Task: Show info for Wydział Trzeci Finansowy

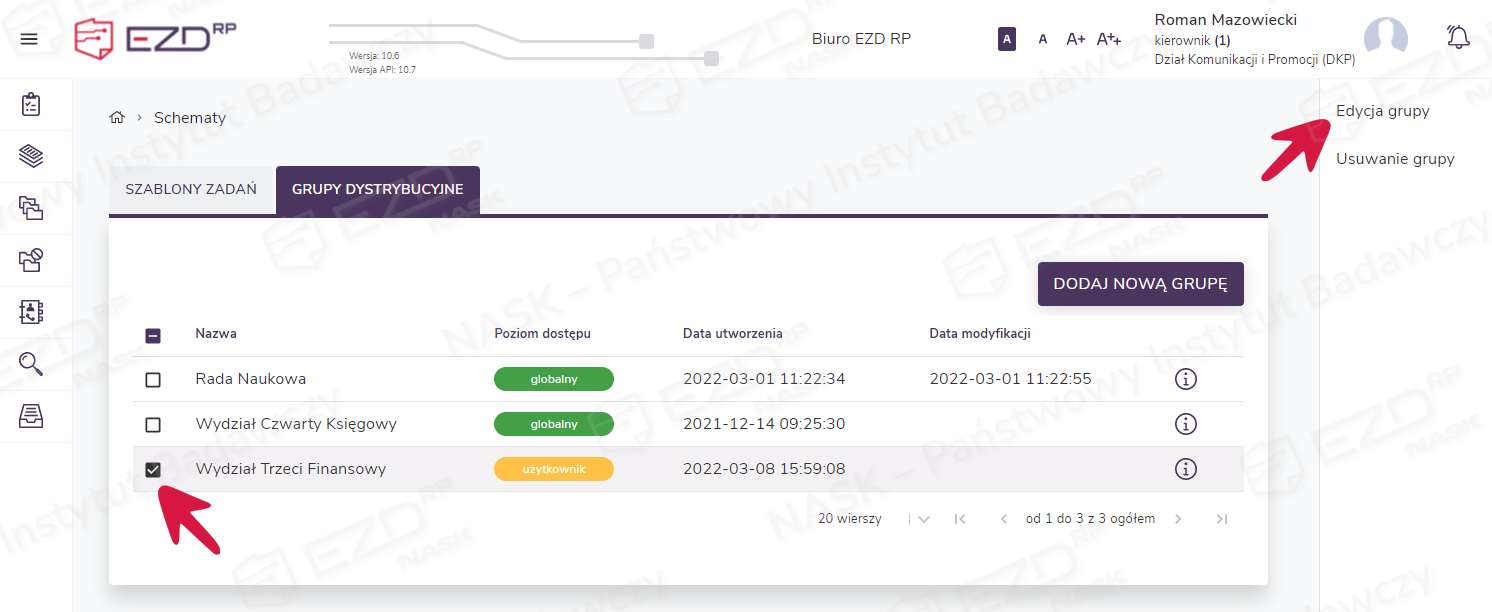Action: click(x=1185, y=469)
